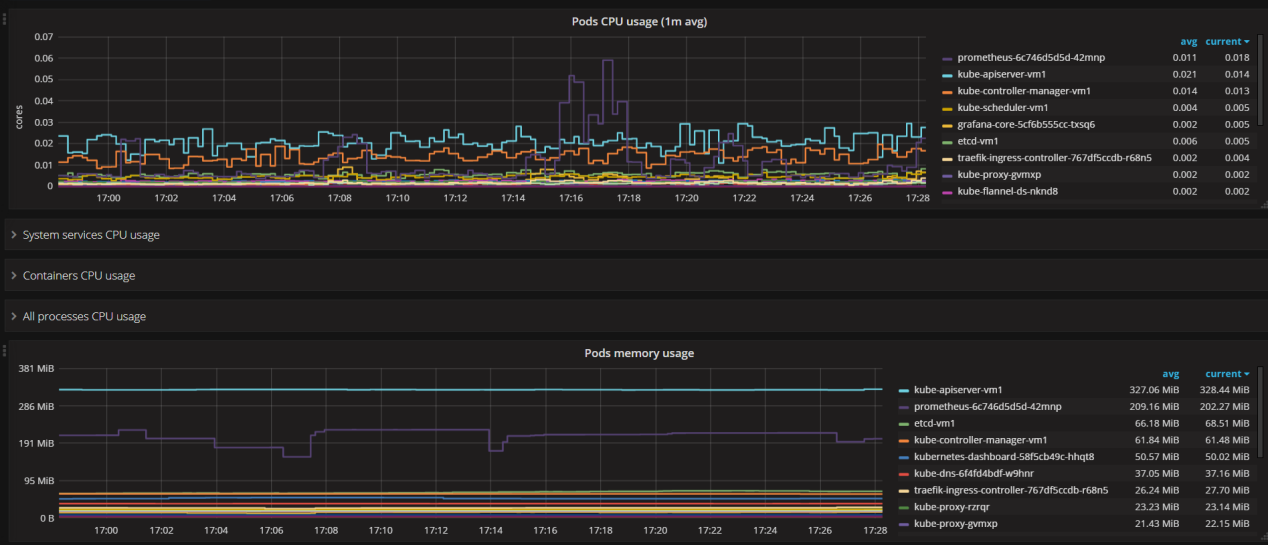Open color picker for grafana-core series in CPU legend
Viewport: 1268px width, 545px height.
pos(947,125)
